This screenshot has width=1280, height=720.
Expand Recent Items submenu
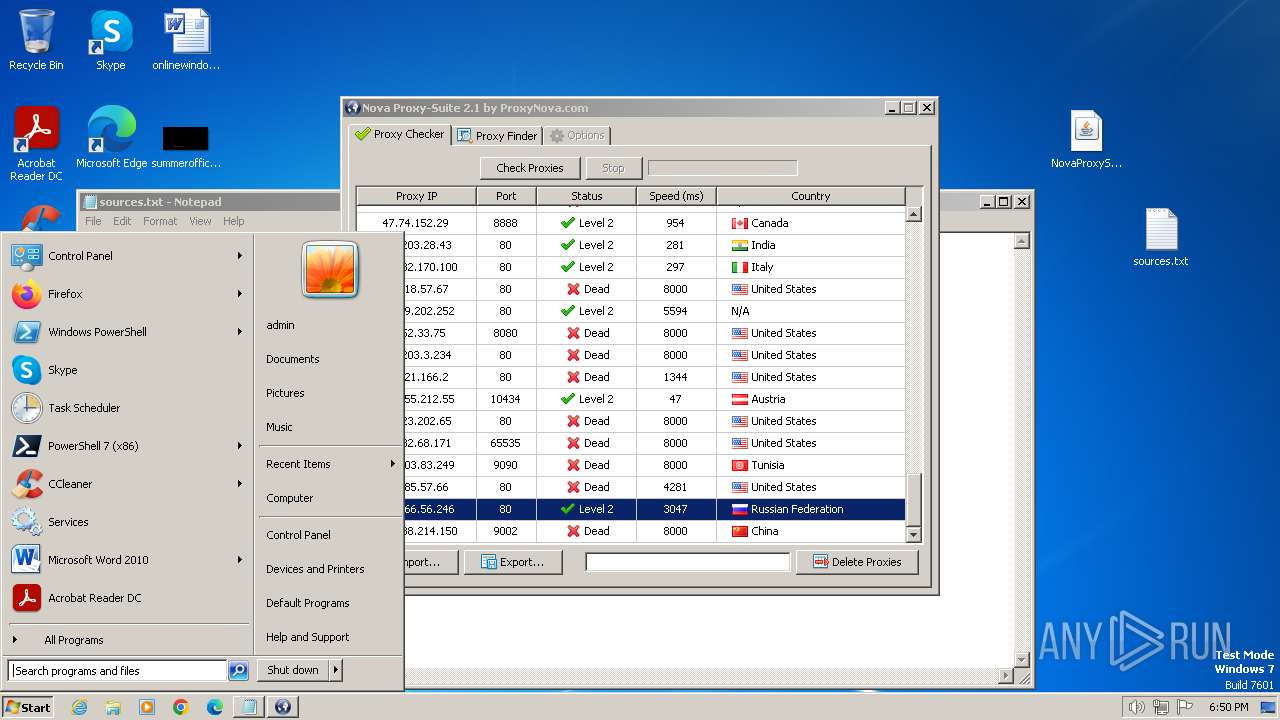pos(330,464)
